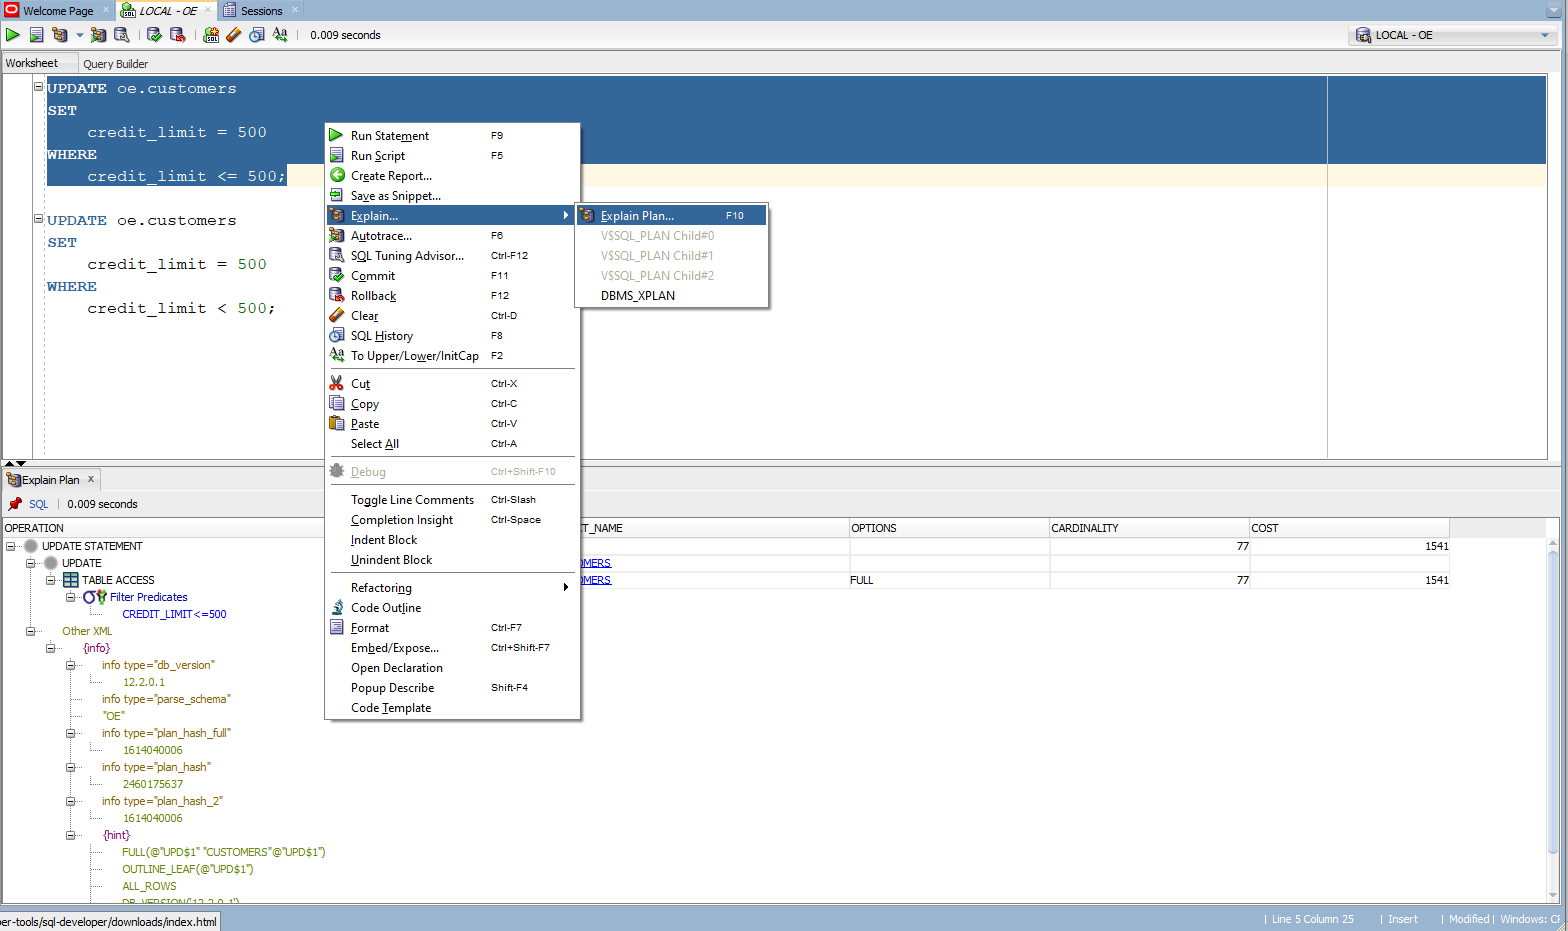Choose SQL Tuning Advisor... menu entry

453,256
